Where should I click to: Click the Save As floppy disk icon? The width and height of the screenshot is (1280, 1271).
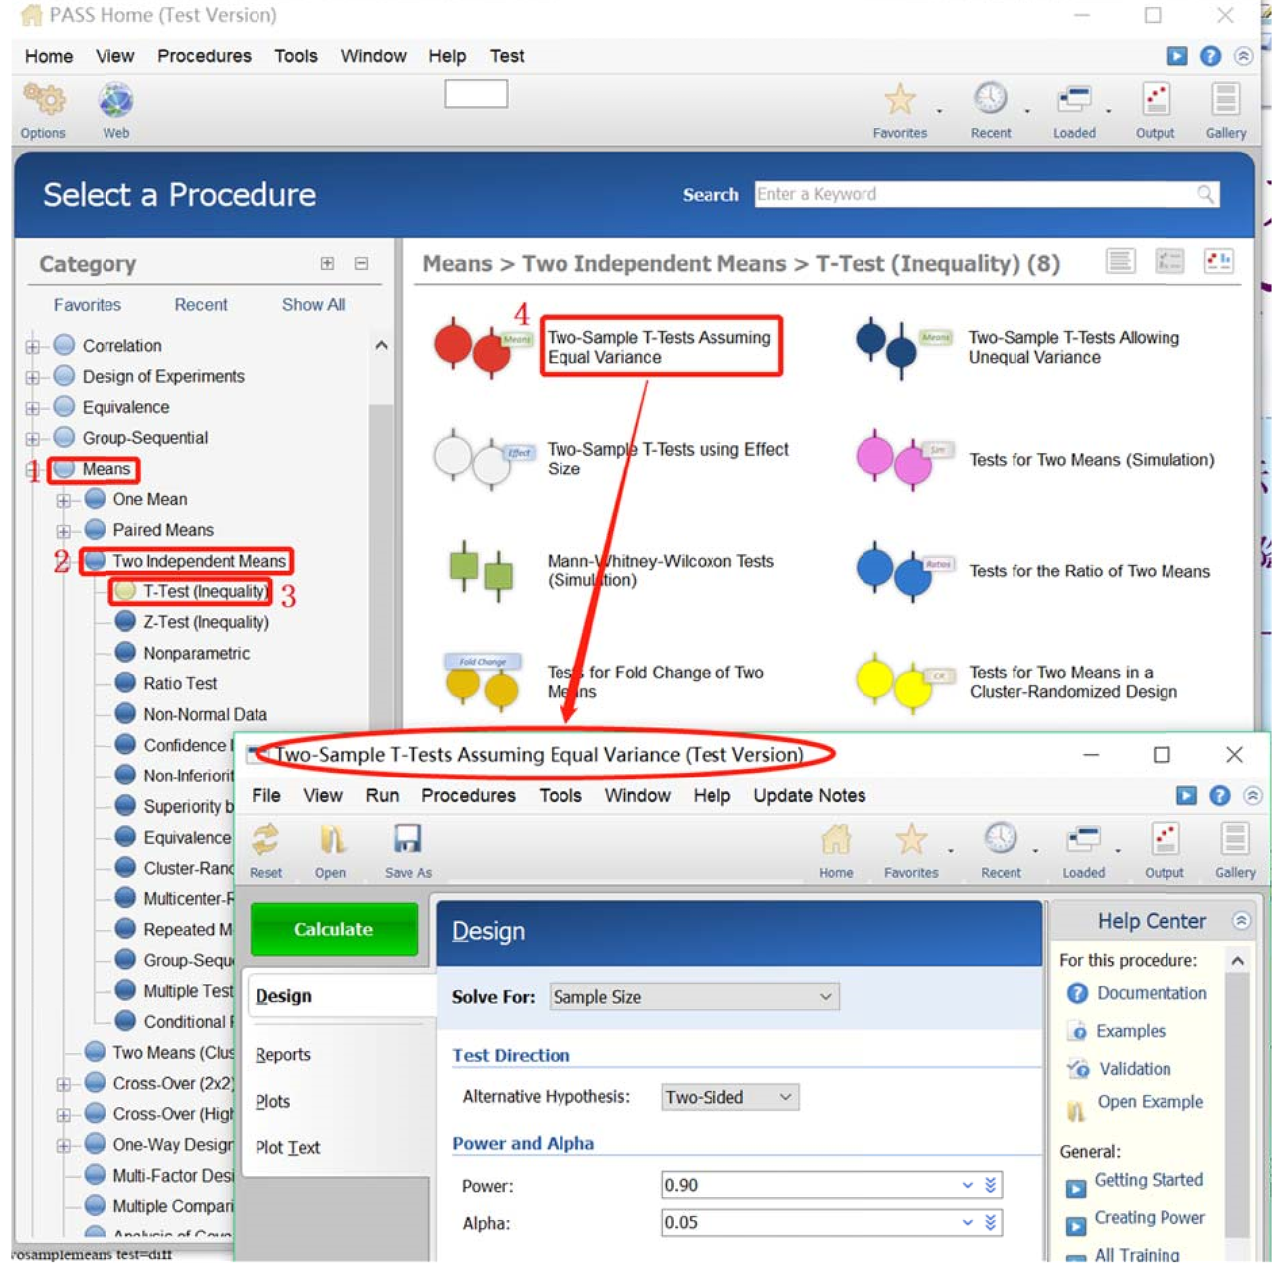click(x=407, y=839)
